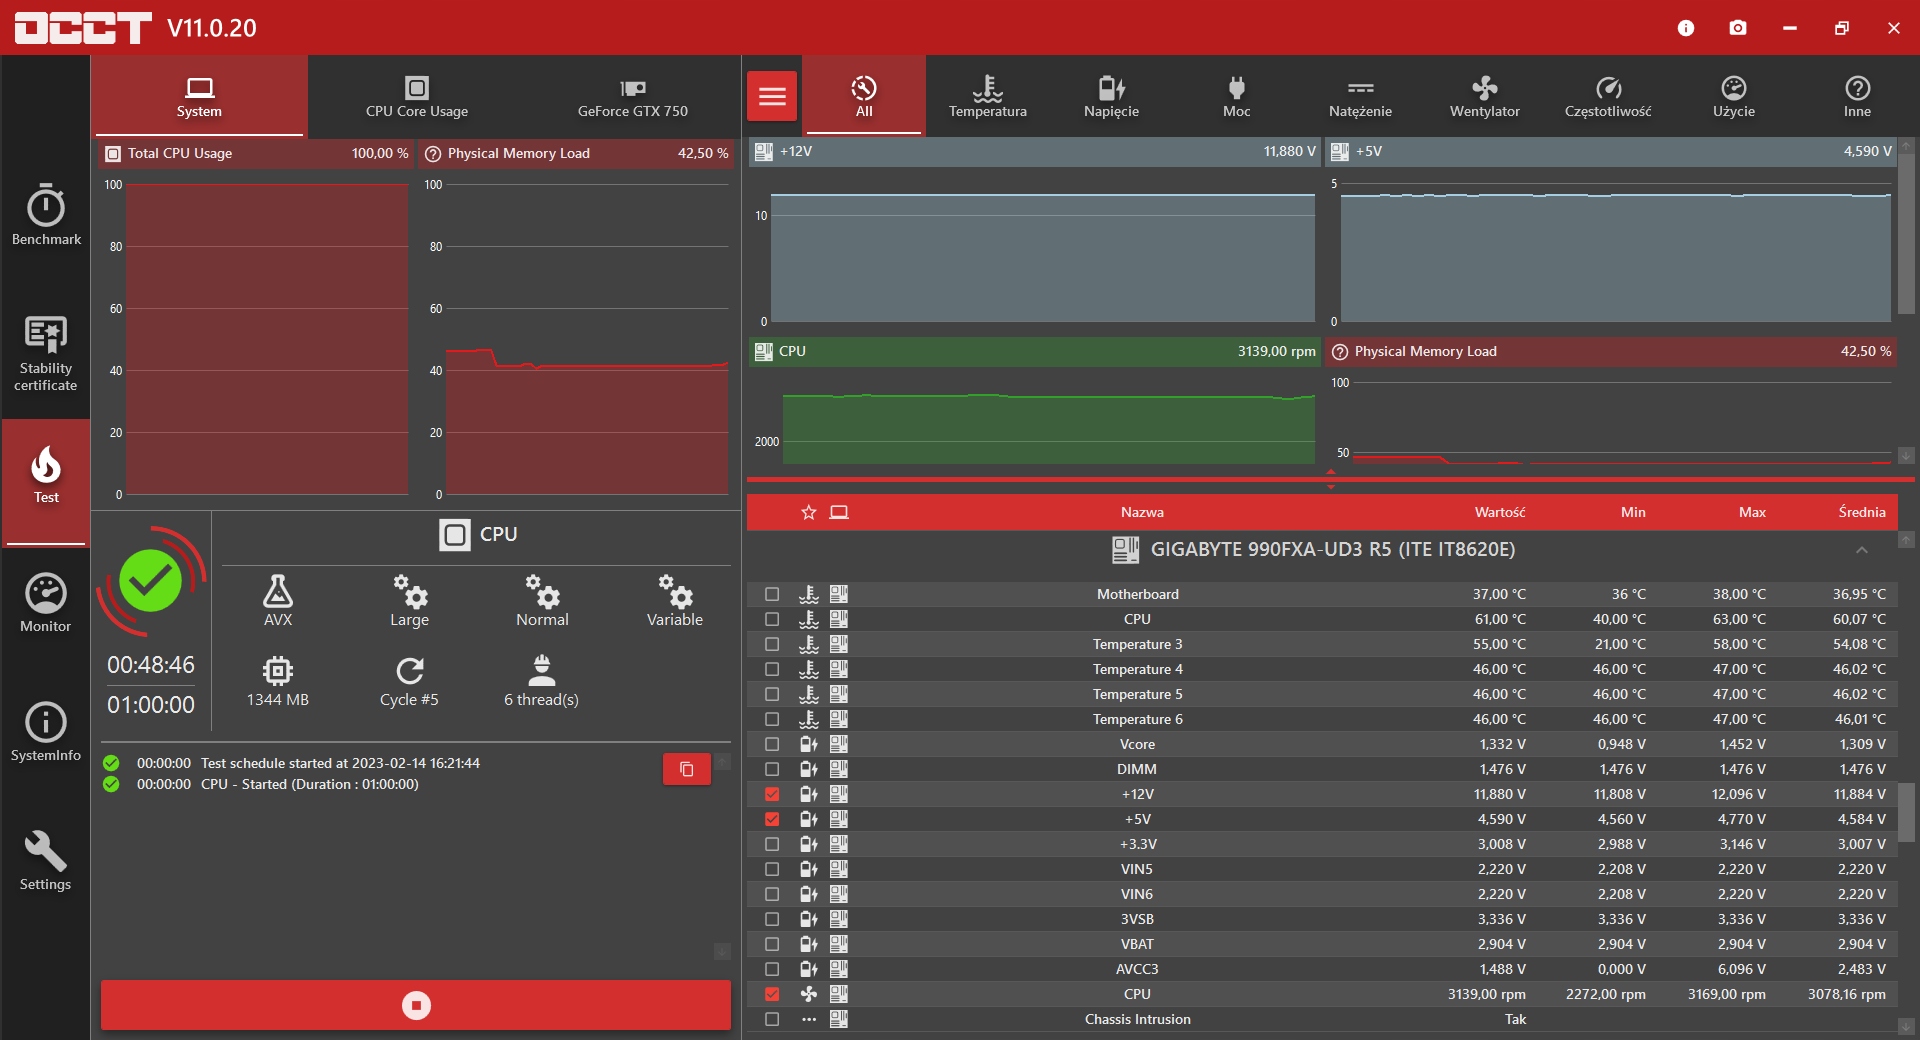Enable graph for Temperature 3
Viewport: 1920px width, 1040px height.
point(772,644)
